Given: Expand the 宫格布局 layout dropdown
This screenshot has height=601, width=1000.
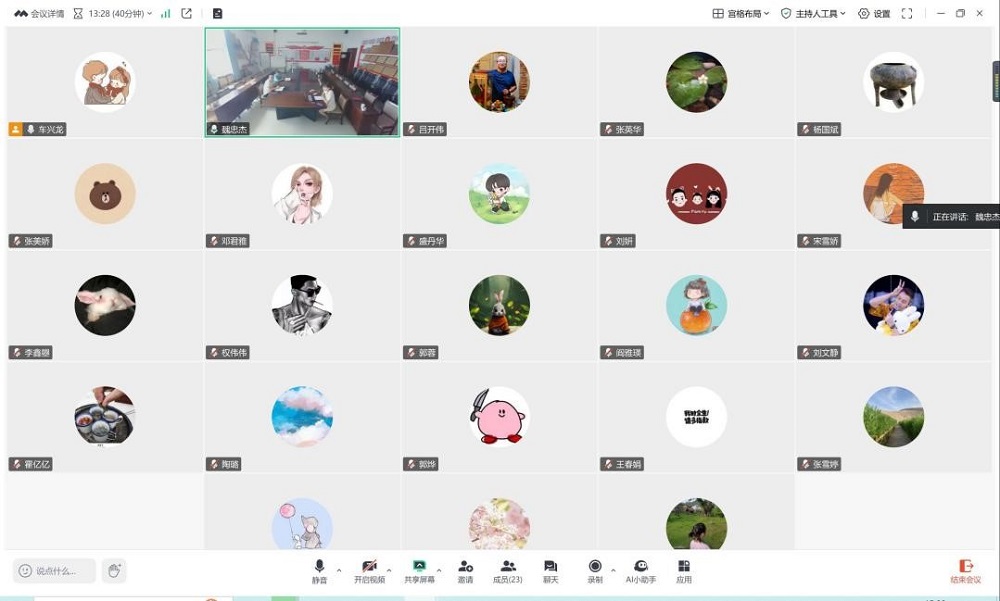Looking at the screenshot, I should pyautogui.click(x=741, y=14).
